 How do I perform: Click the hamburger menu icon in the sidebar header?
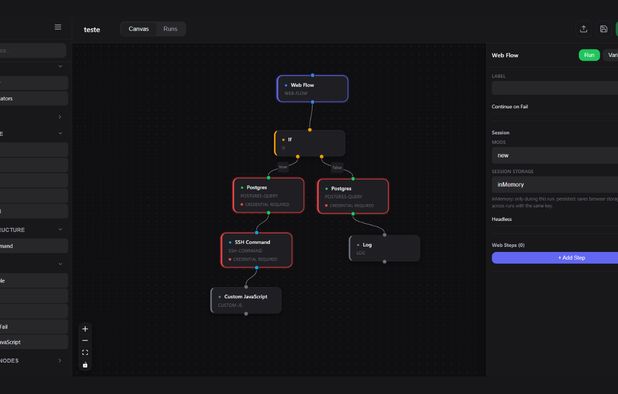(x=58, y=27)
